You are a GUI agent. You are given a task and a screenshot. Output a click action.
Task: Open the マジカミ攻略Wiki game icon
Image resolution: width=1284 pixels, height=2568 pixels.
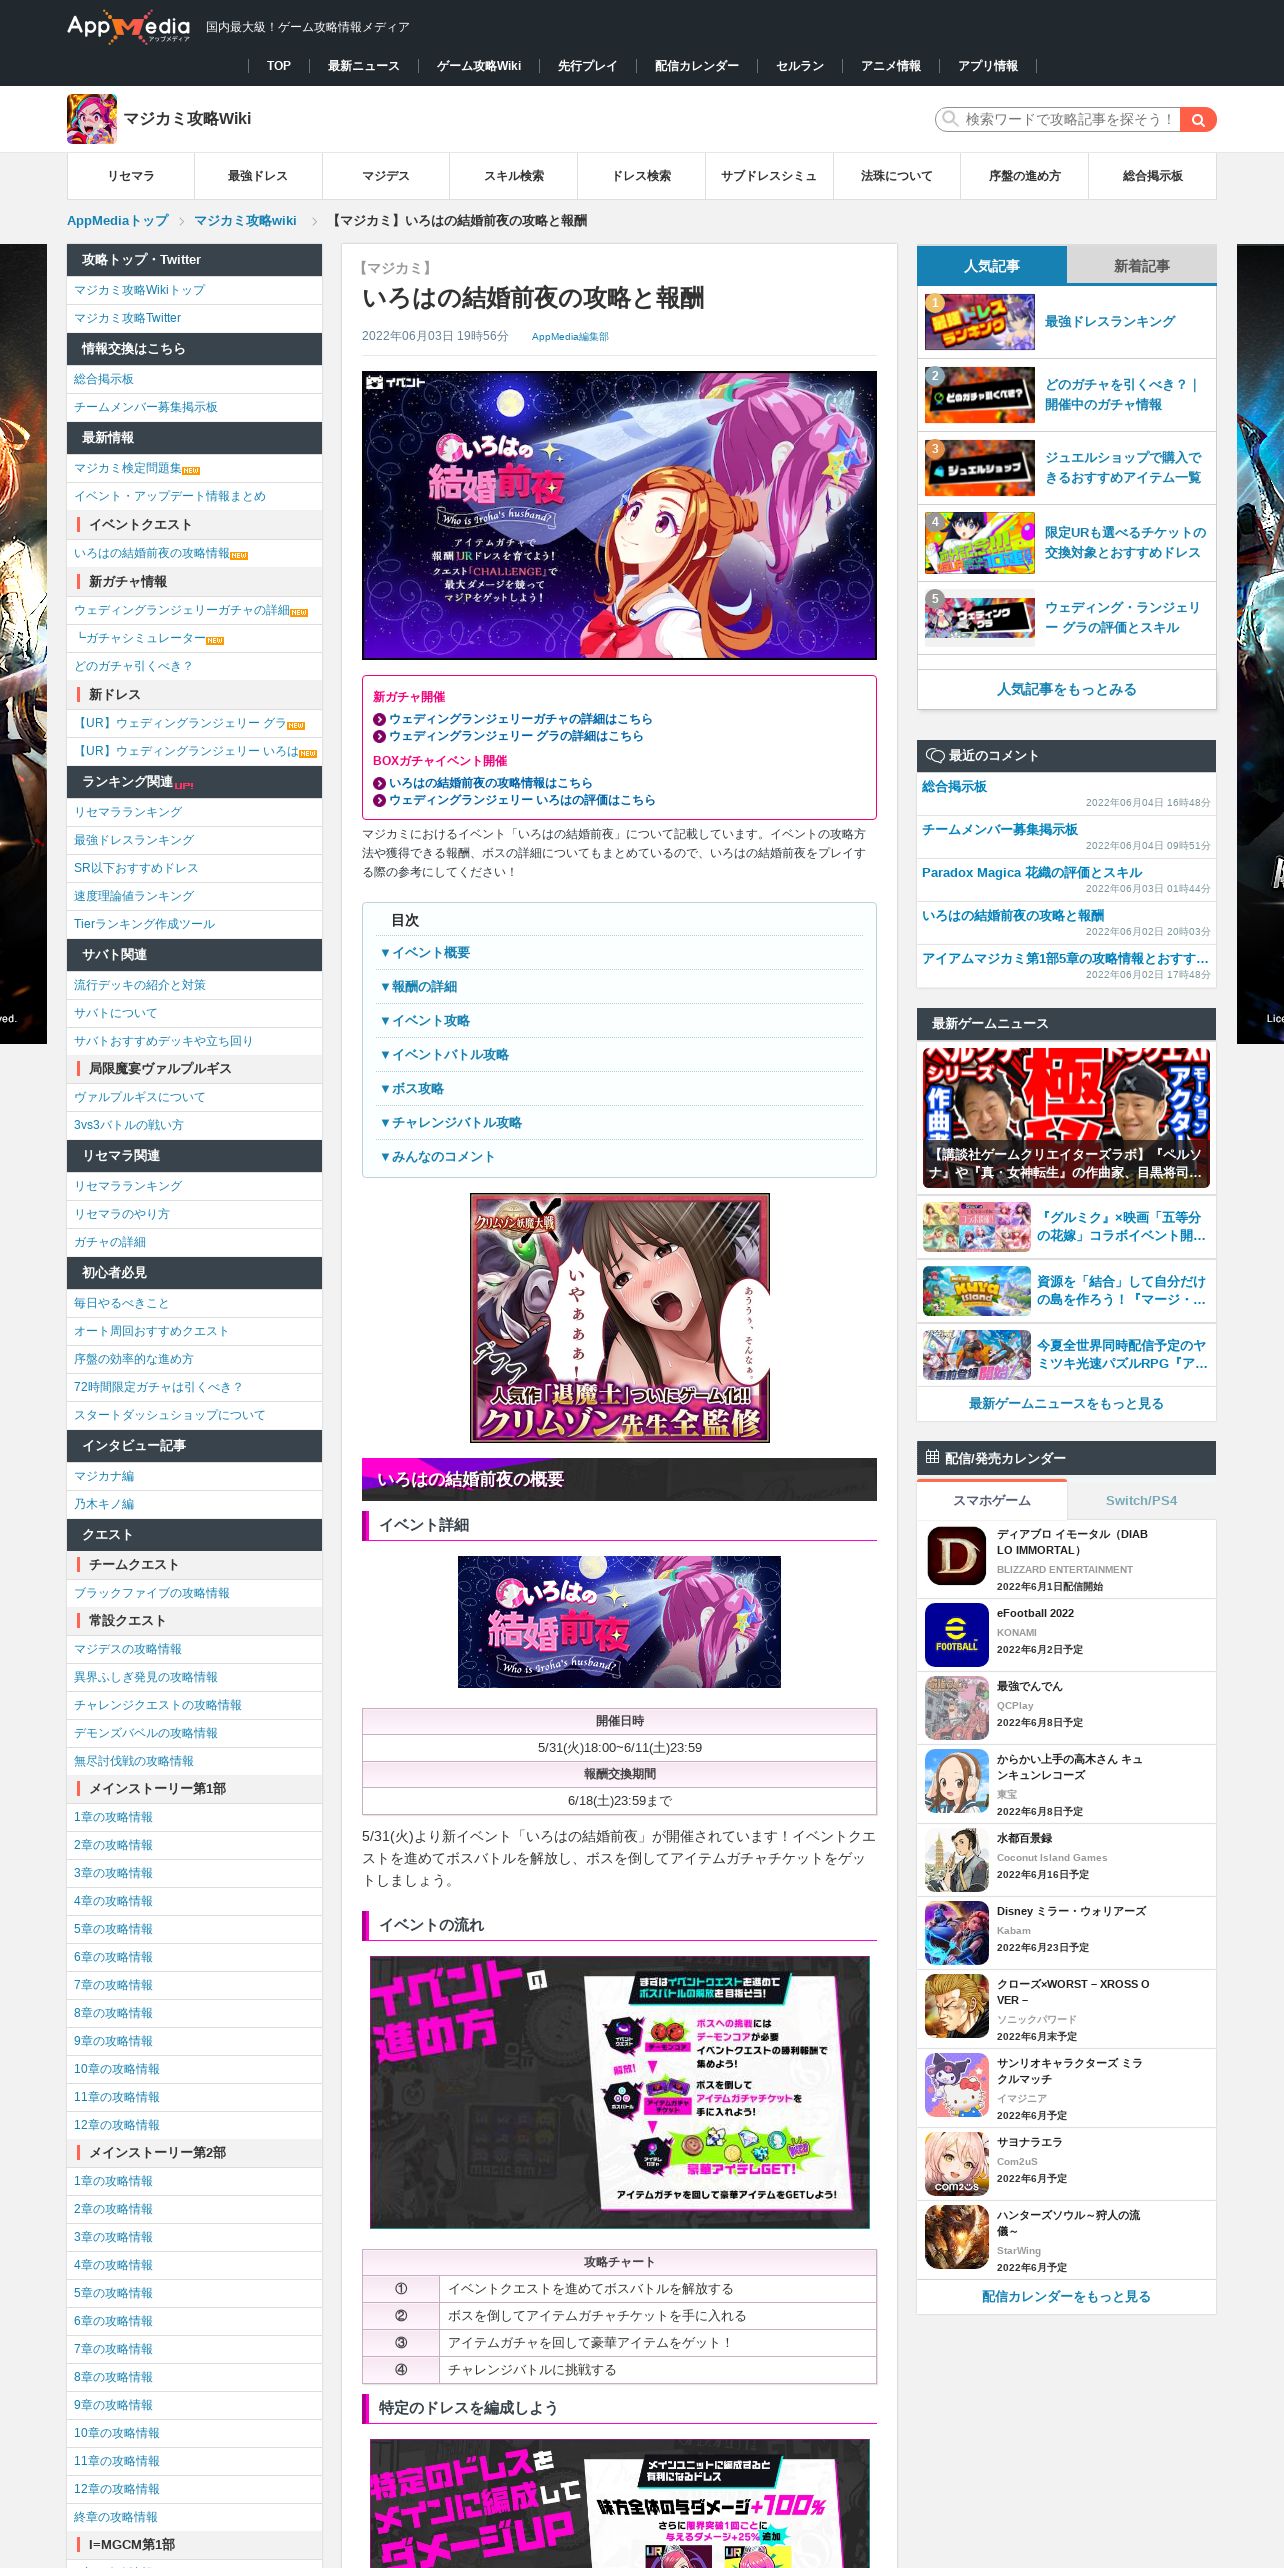92,119
